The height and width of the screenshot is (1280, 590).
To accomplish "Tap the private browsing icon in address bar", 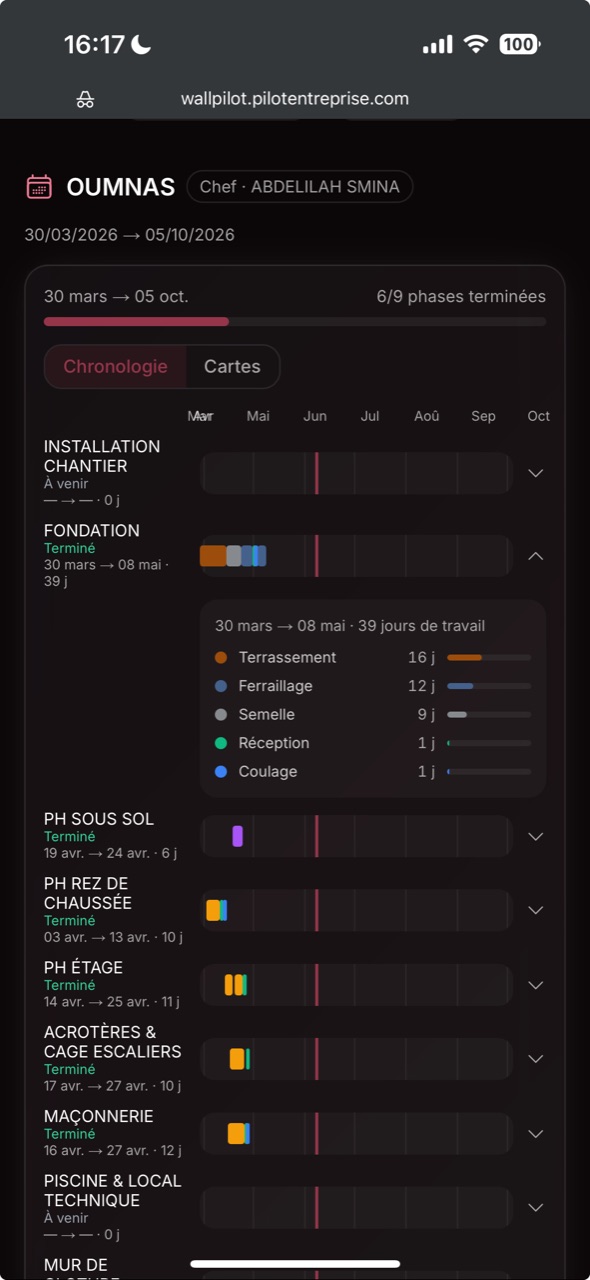I will (85, 99).
